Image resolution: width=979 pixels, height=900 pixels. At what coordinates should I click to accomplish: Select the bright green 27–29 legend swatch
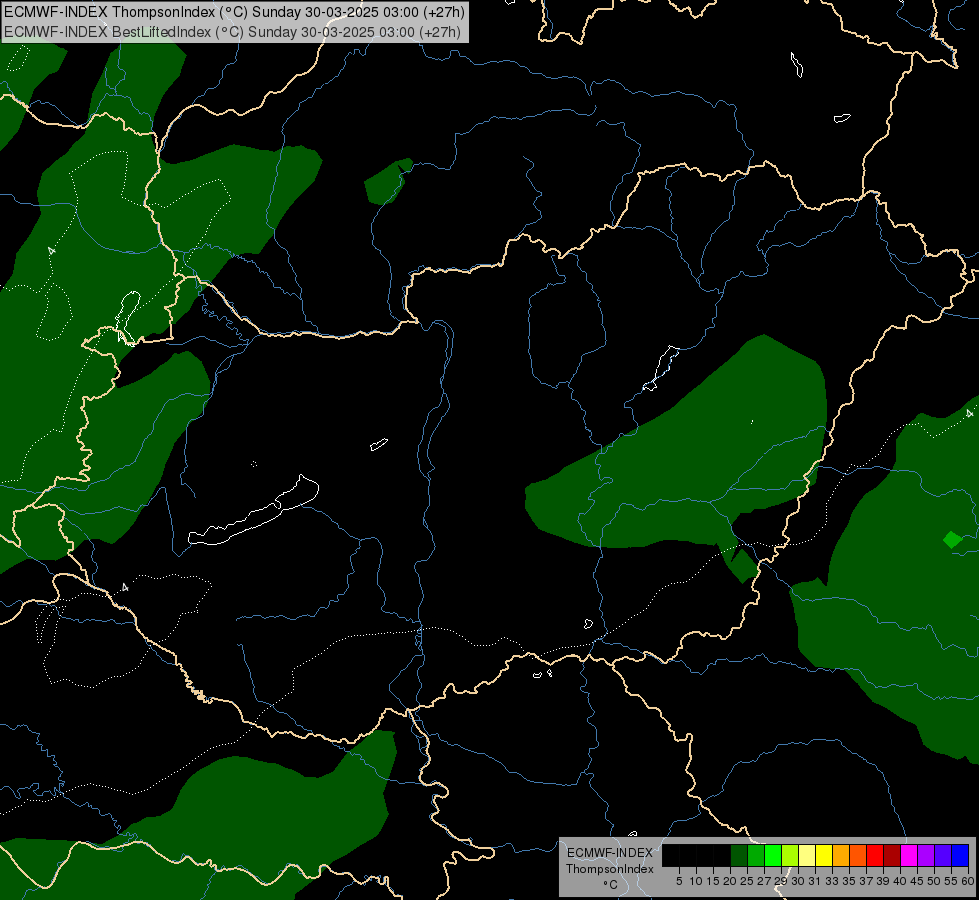pos(773,855)
